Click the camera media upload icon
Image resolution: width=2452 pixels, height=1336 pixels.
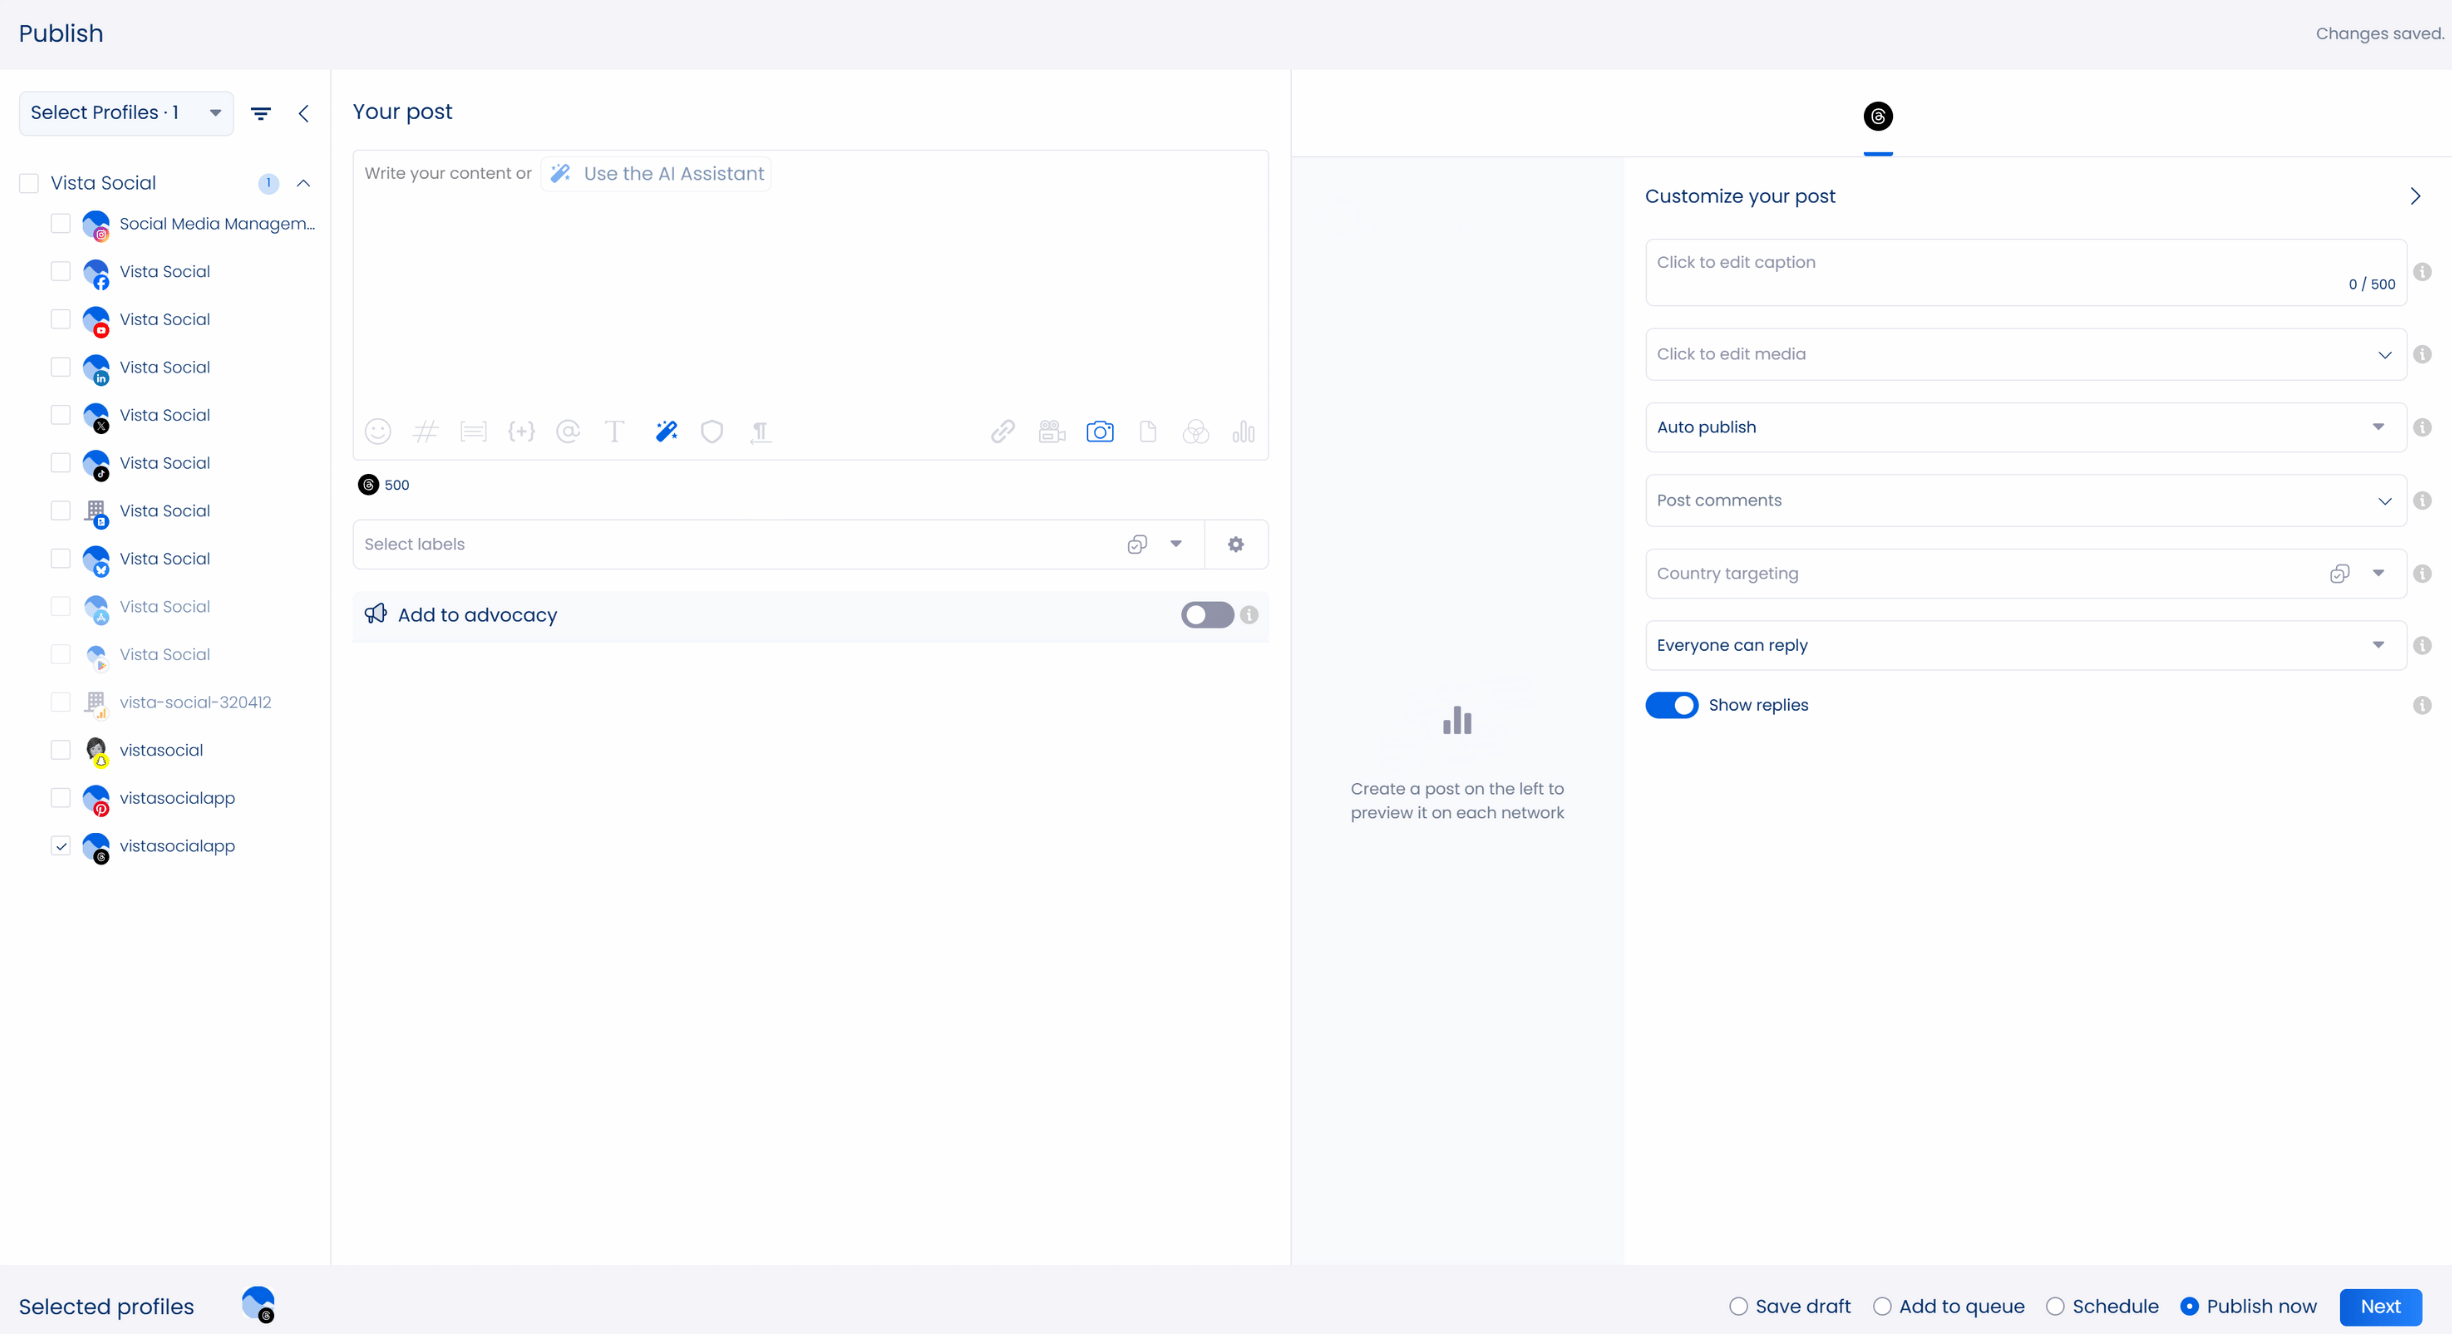pyautogui.click(x=1100, y=431)
